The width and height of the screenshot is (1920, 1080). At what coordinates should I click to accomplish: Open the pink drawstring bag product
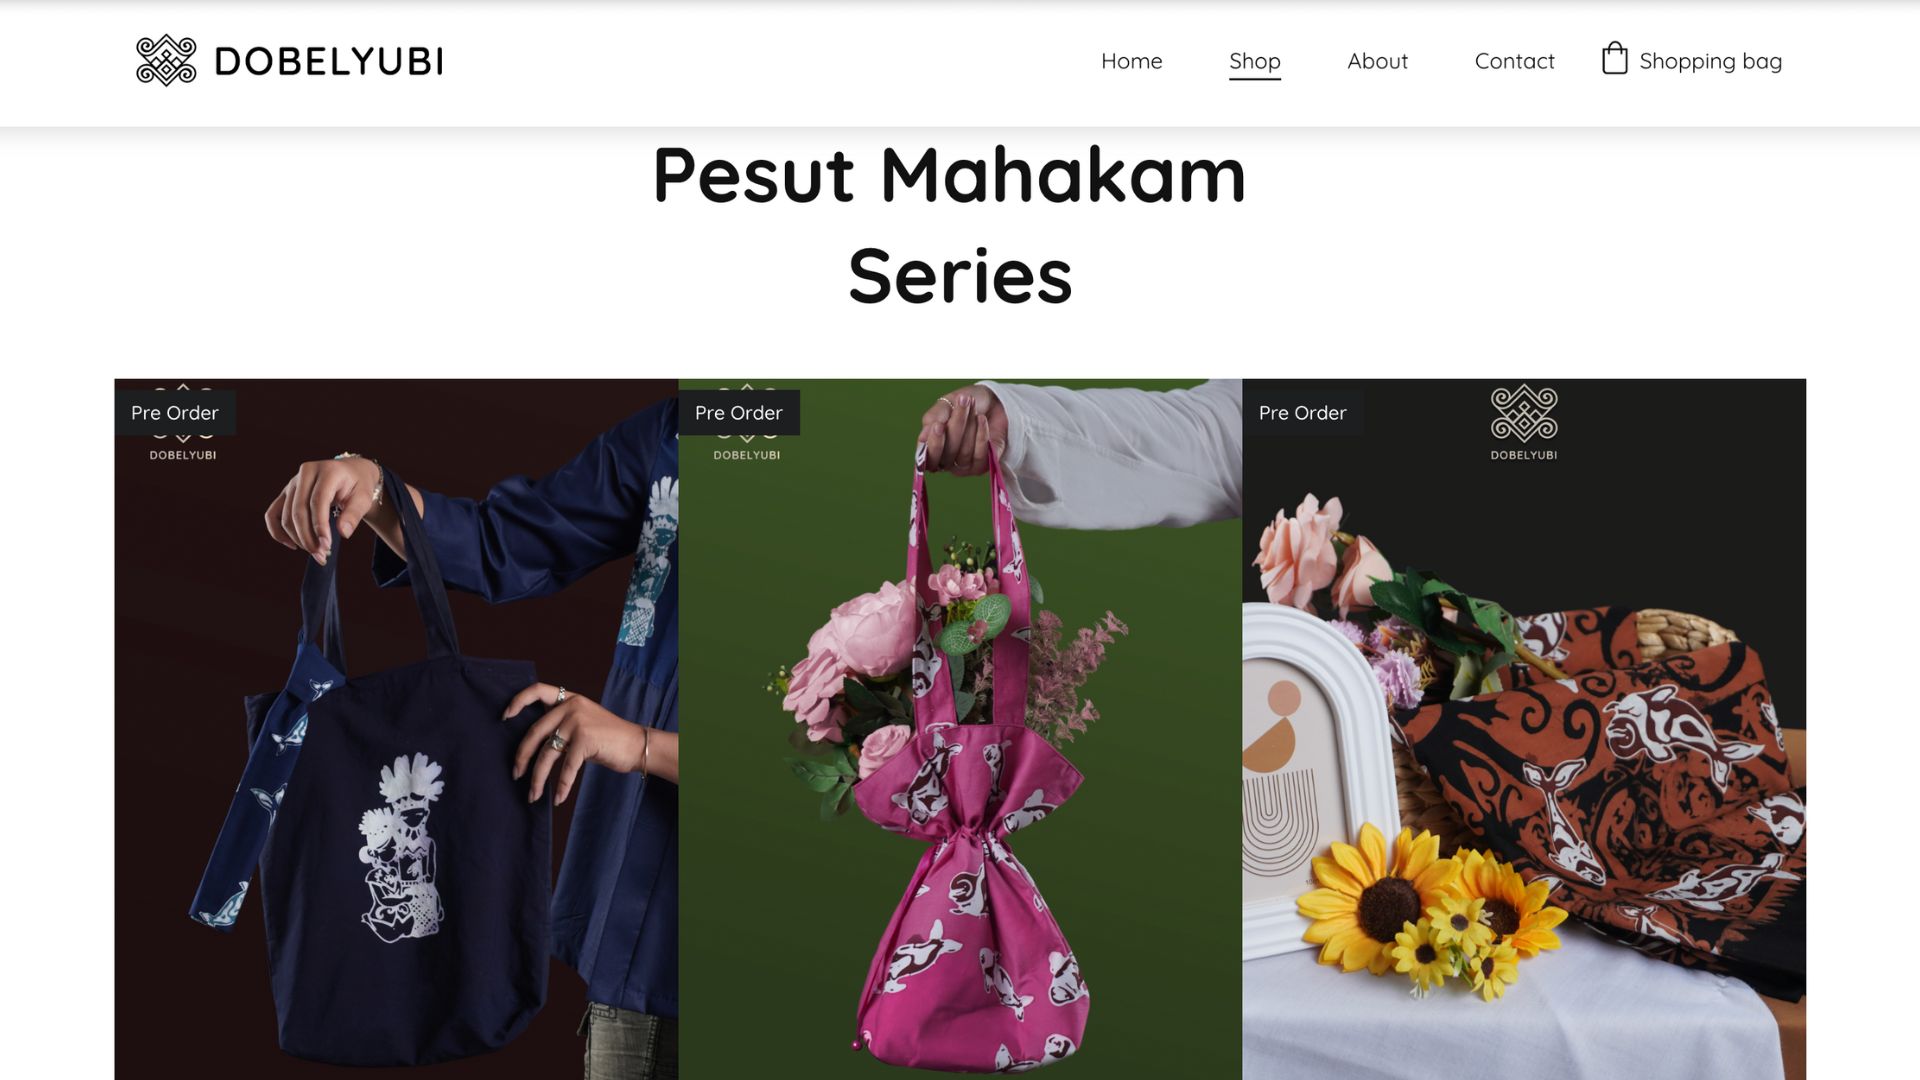click(960, 729)
